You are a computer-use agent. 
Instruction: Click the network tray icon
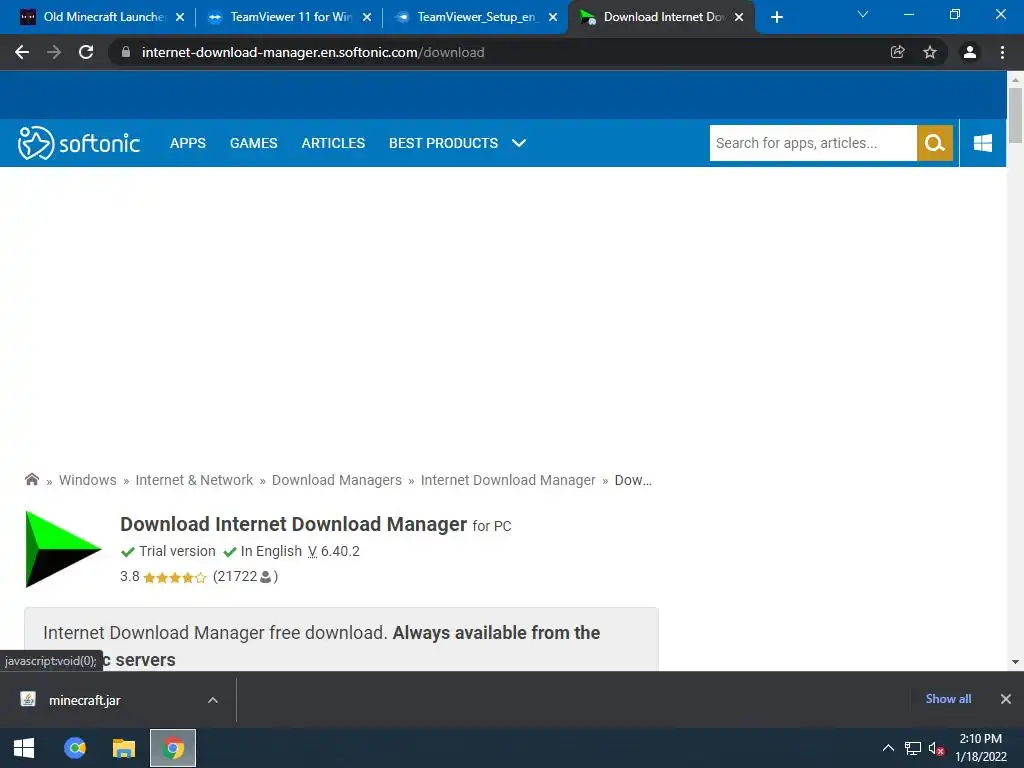pyautogui.click(x=913, y=748)
